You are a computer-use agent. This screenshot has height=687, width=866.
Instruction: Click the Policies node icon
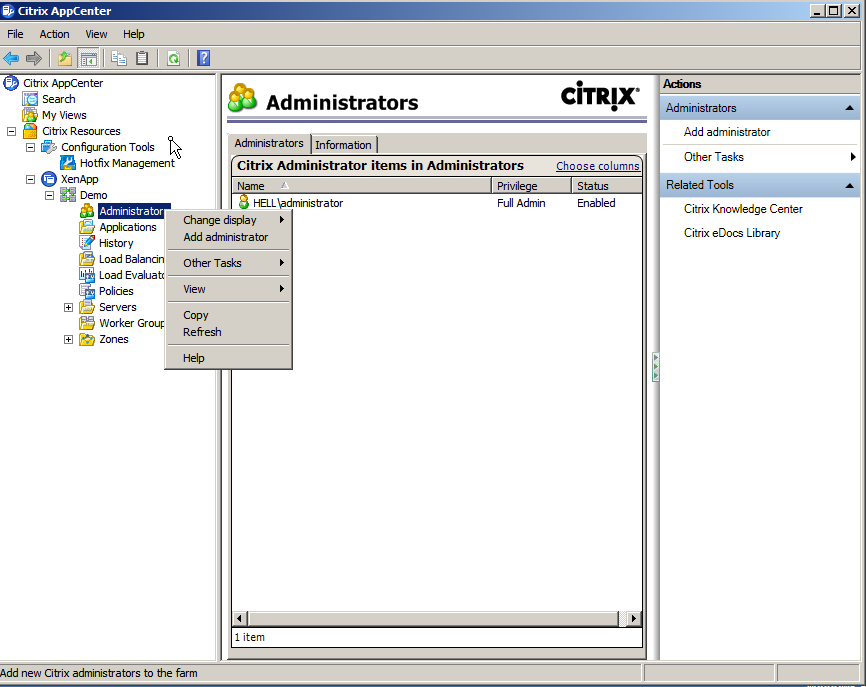point(87,291)
